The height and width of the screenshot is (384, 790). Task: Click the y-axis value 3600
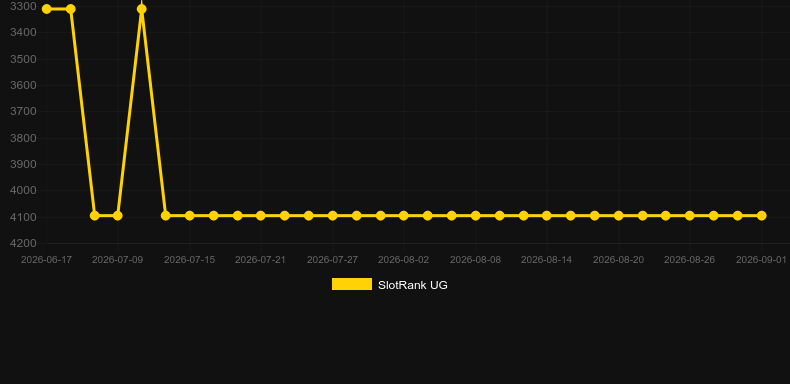[x=23, y=85]
